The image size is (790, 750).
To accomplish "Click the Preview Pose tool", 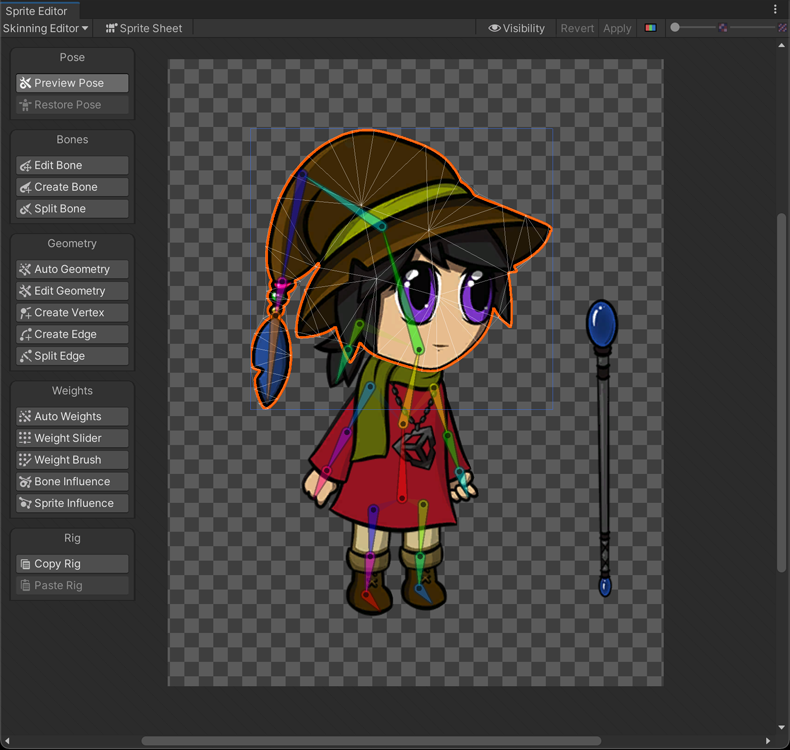I will tap(72, 83).
